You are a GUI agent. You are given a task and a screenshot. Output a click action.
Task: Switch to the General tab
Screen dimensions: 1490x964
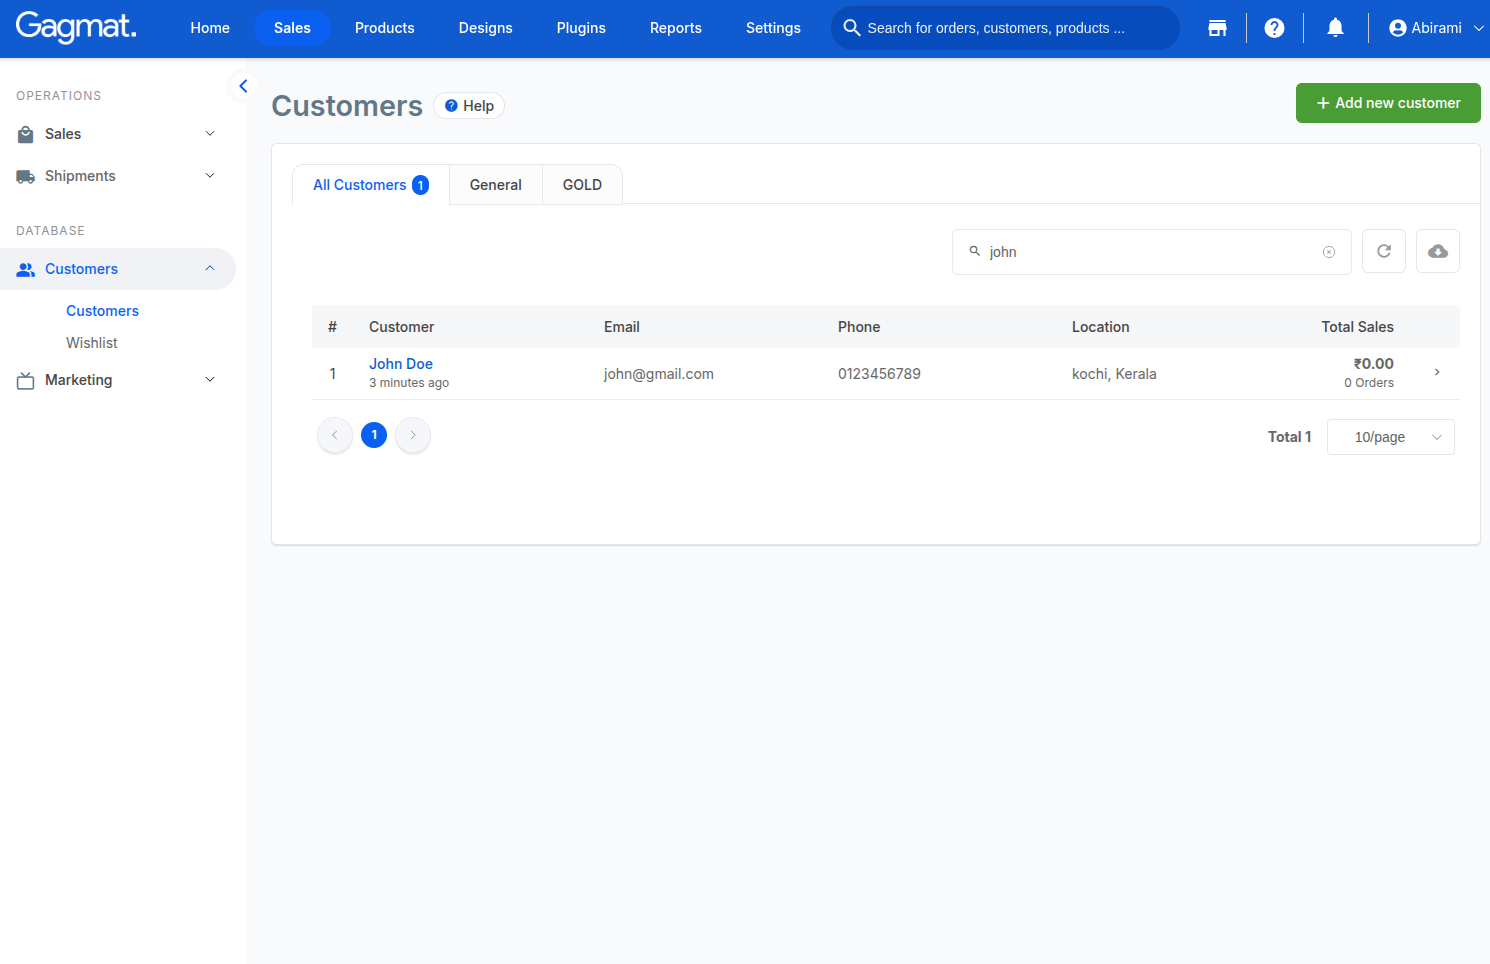point(496,185)
